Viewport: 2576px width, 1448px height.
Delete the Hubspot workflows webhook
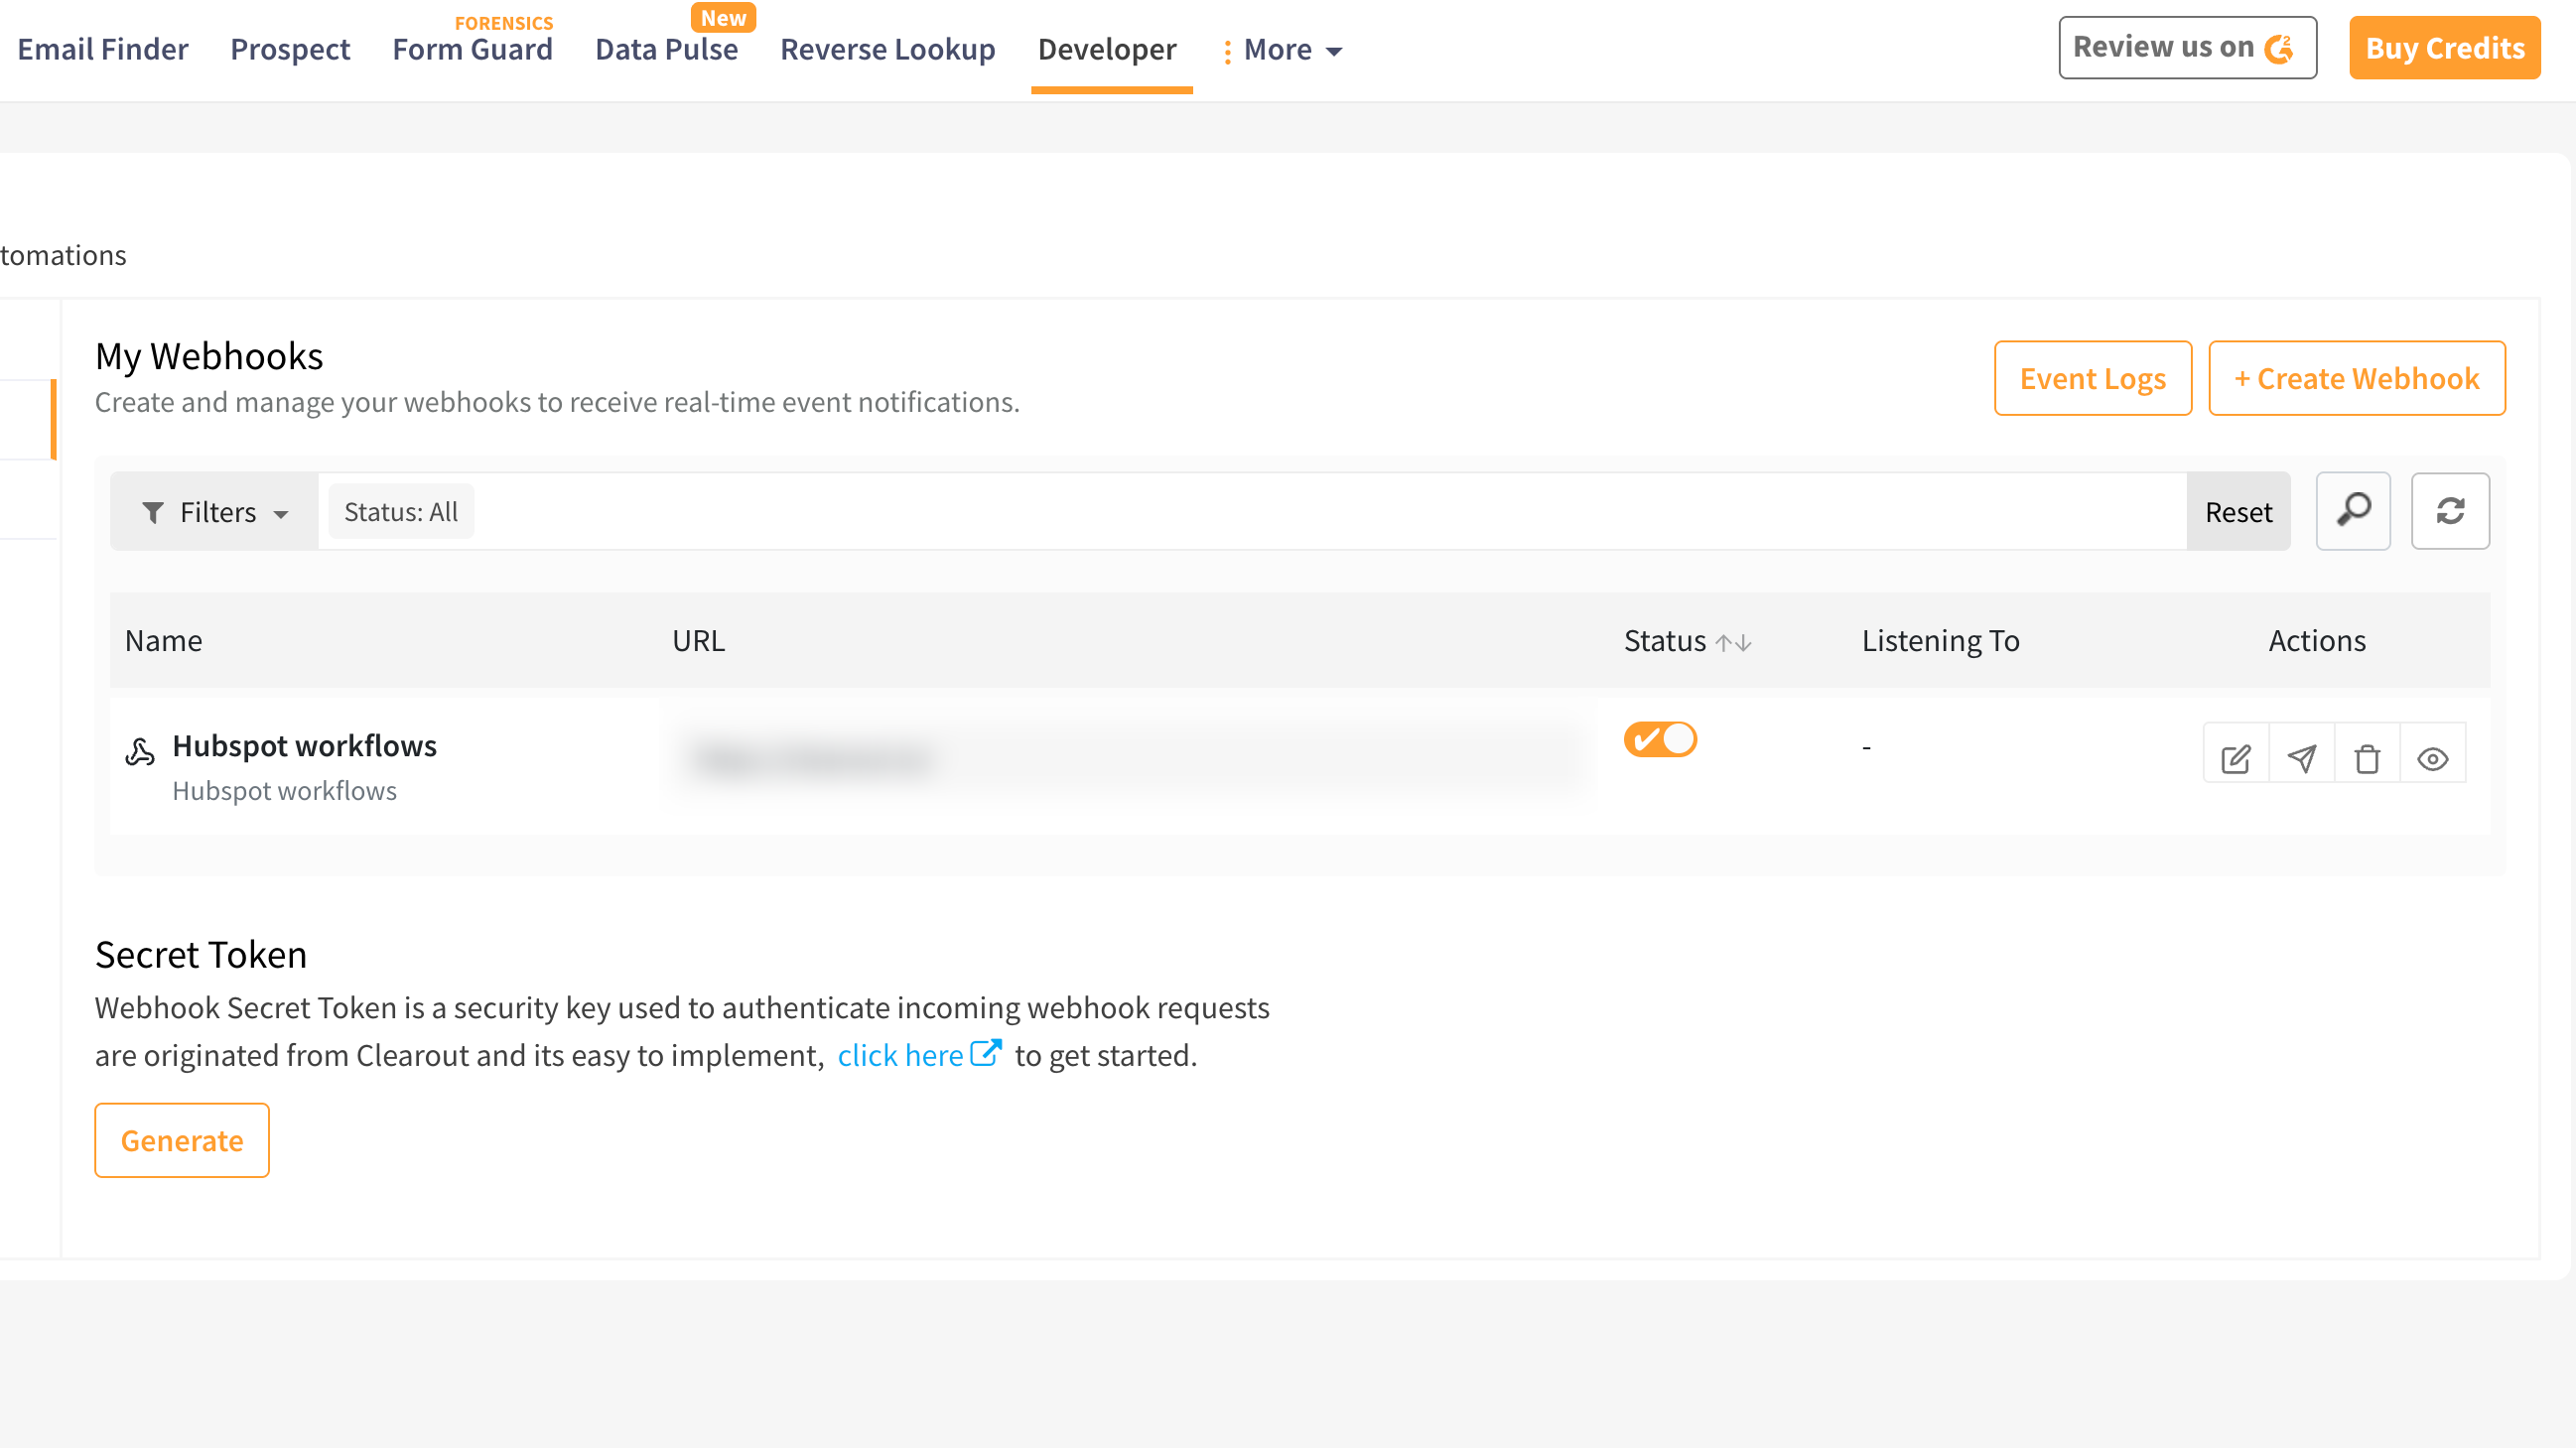pyautogui.click(x=2367, y=758)
